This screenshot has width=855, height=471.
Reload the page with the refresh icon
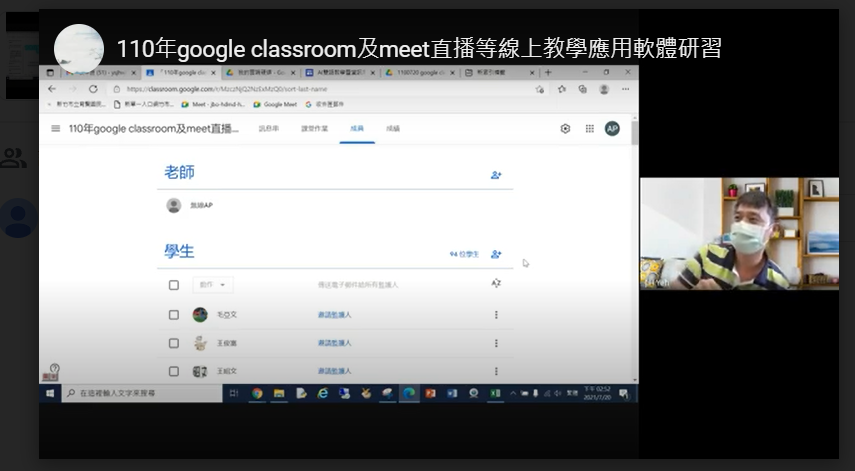point(93,89)
